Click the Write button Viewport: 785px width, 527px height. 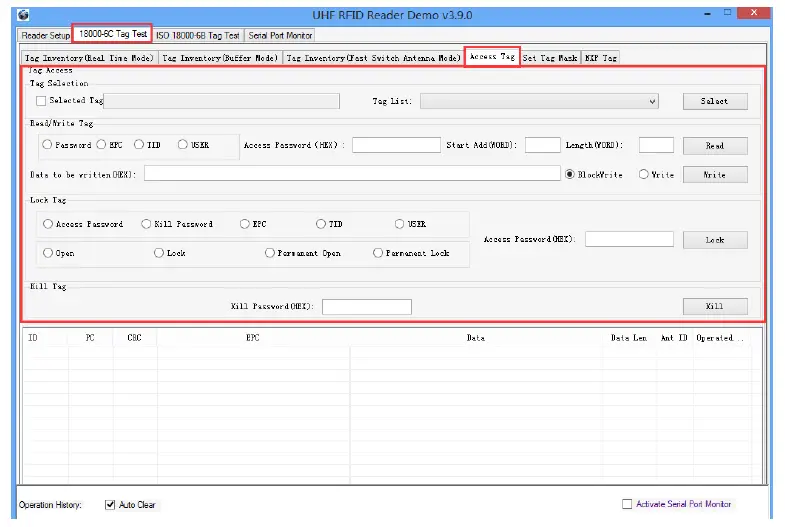pos(715,175)
